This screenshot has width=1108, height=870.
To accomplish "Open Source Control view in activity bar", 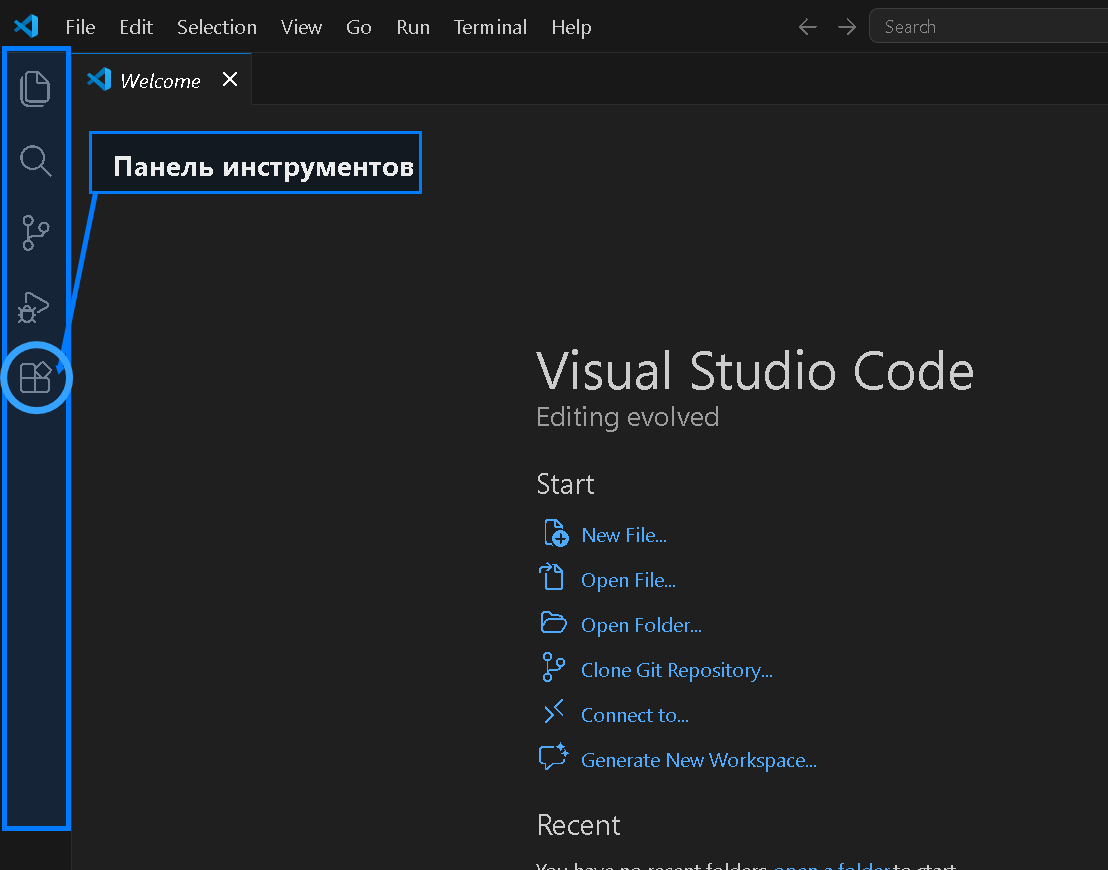I will (35, 233).
